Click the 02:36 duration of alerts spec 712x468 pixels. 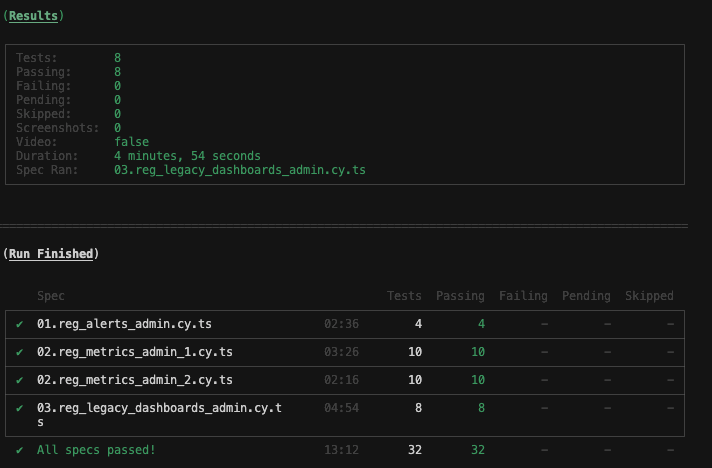[341, 324]
